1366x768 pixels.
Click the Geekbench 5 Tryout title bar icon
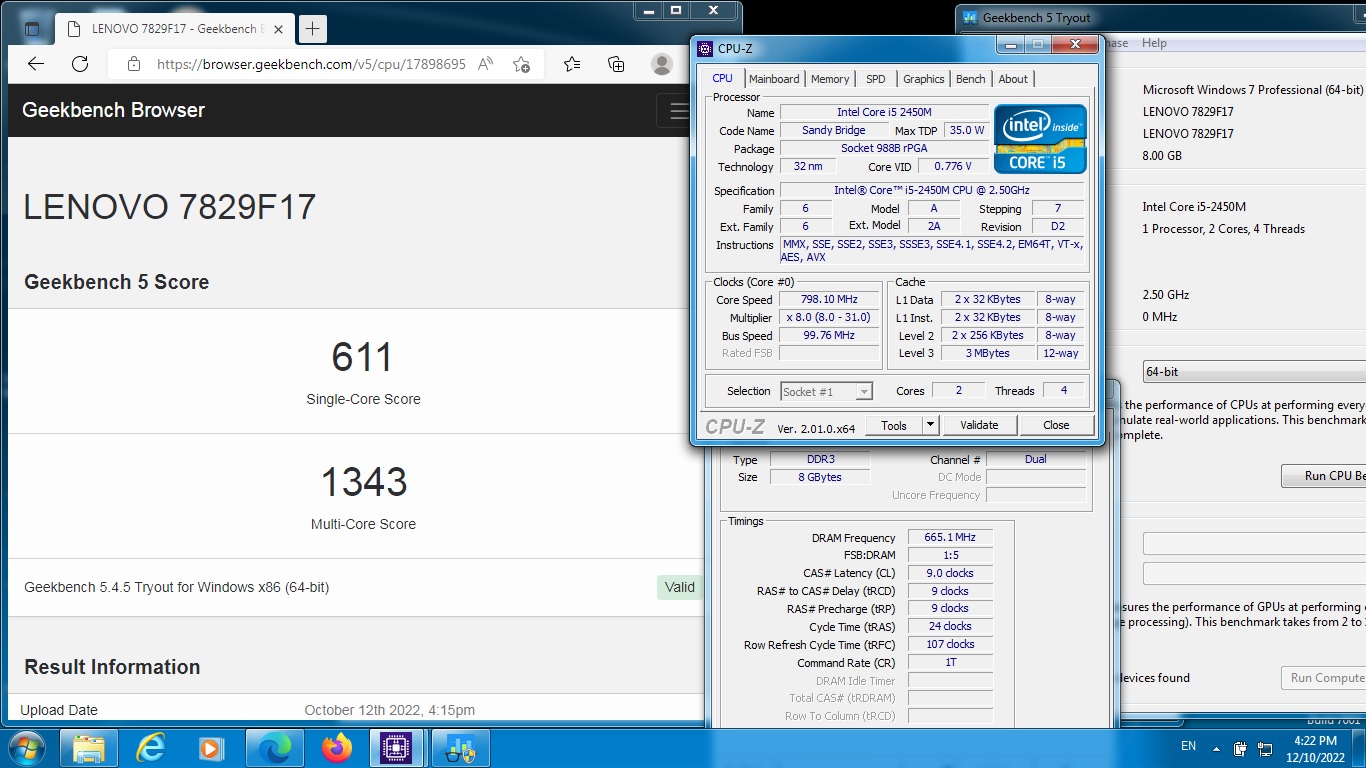pyautogui.click(x=970, y=18)
